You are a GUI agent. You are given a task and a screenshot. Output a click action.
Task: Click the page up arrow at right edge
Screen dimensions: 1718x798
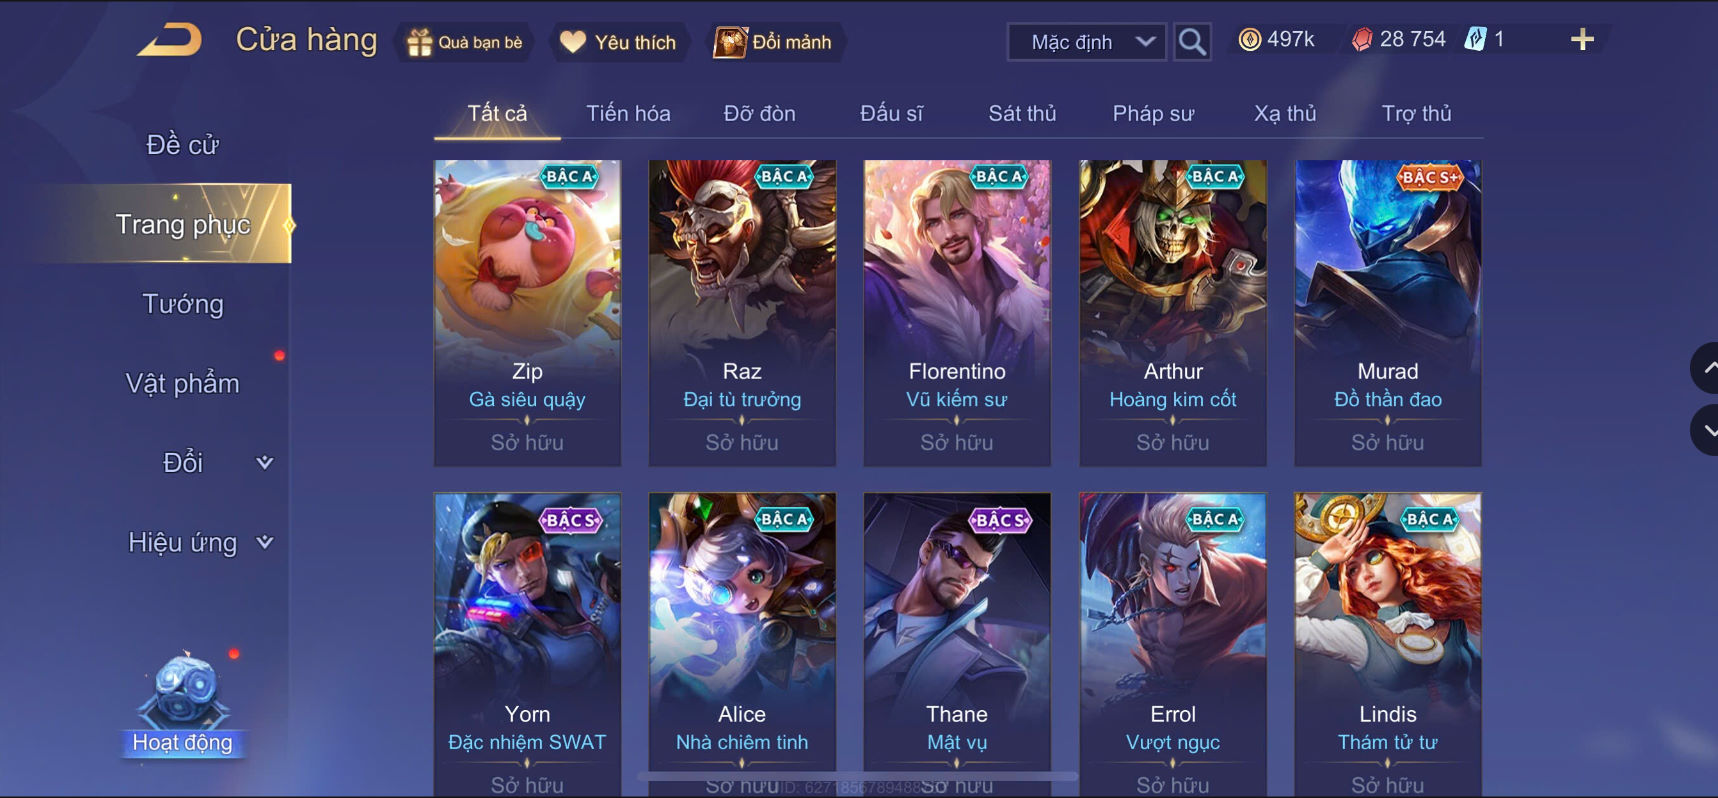coord(1707,368)
